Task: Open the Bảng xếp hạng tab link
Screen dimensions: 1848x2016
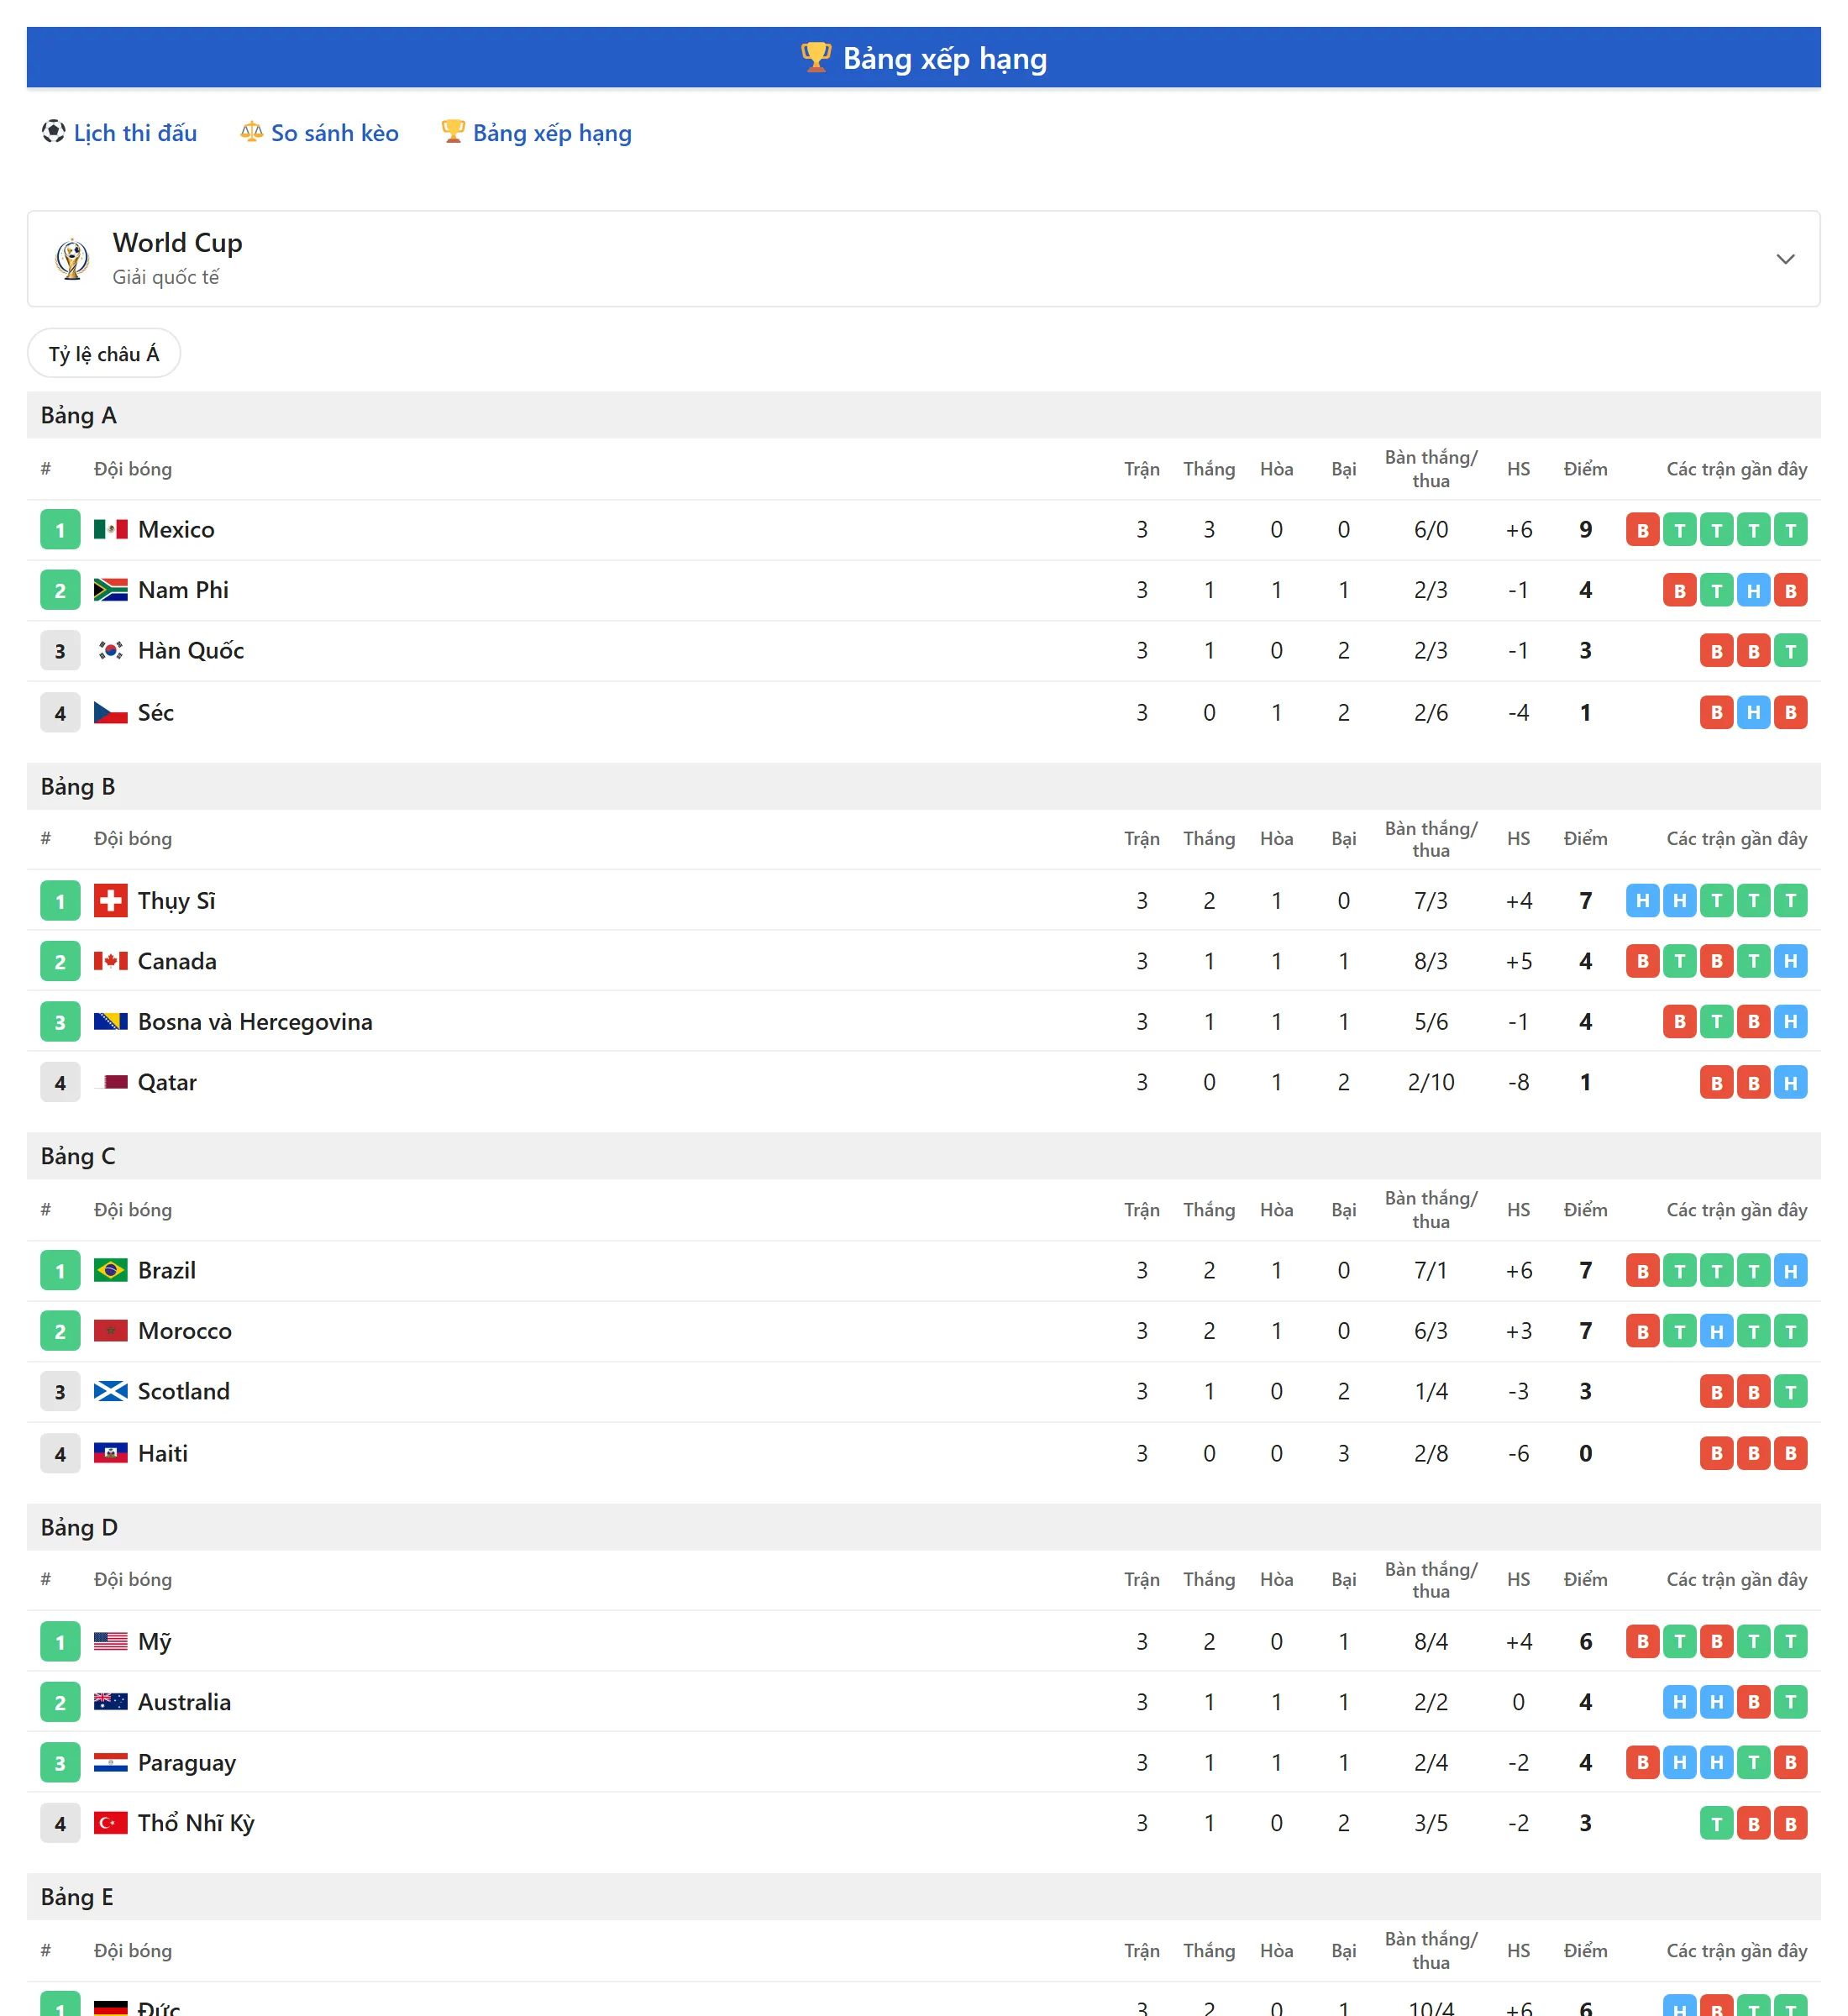Action: 537,133
